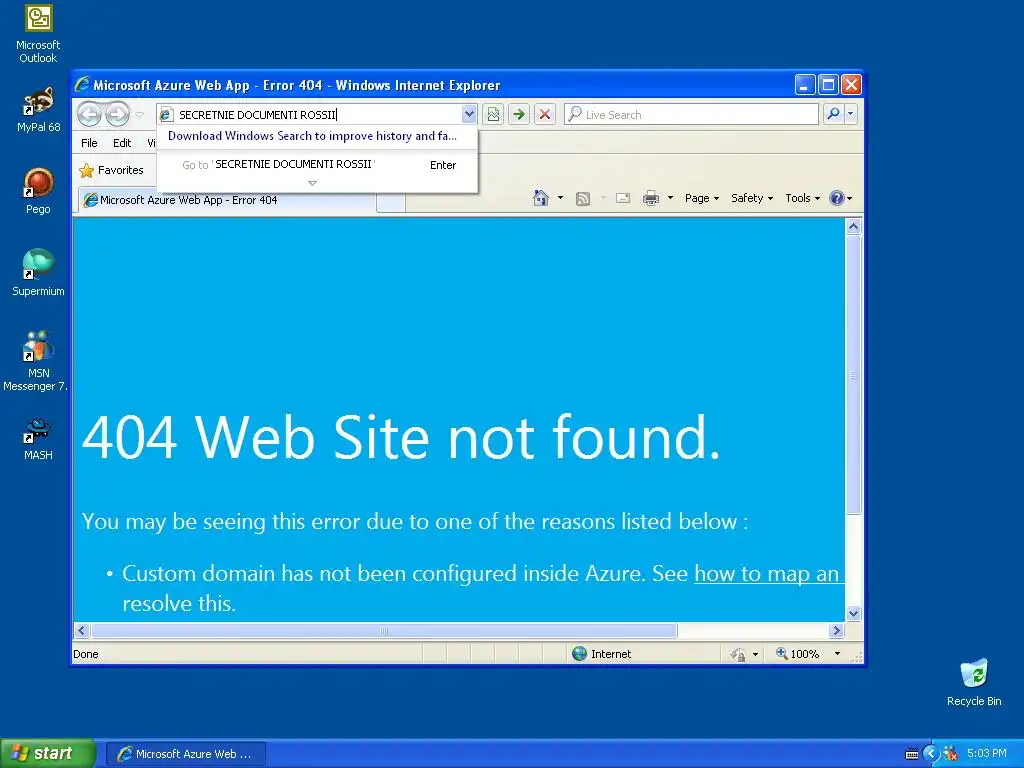Click the Live Search input box
This screenshot has height=768, width=1024.
tap(692, 114)
